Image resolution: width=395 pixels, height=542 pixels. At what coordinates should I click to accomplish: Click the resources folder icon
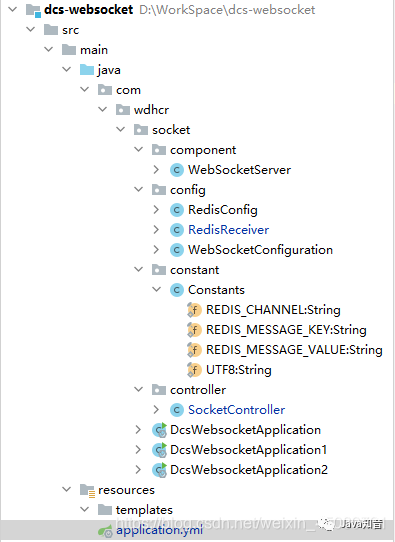87,490
